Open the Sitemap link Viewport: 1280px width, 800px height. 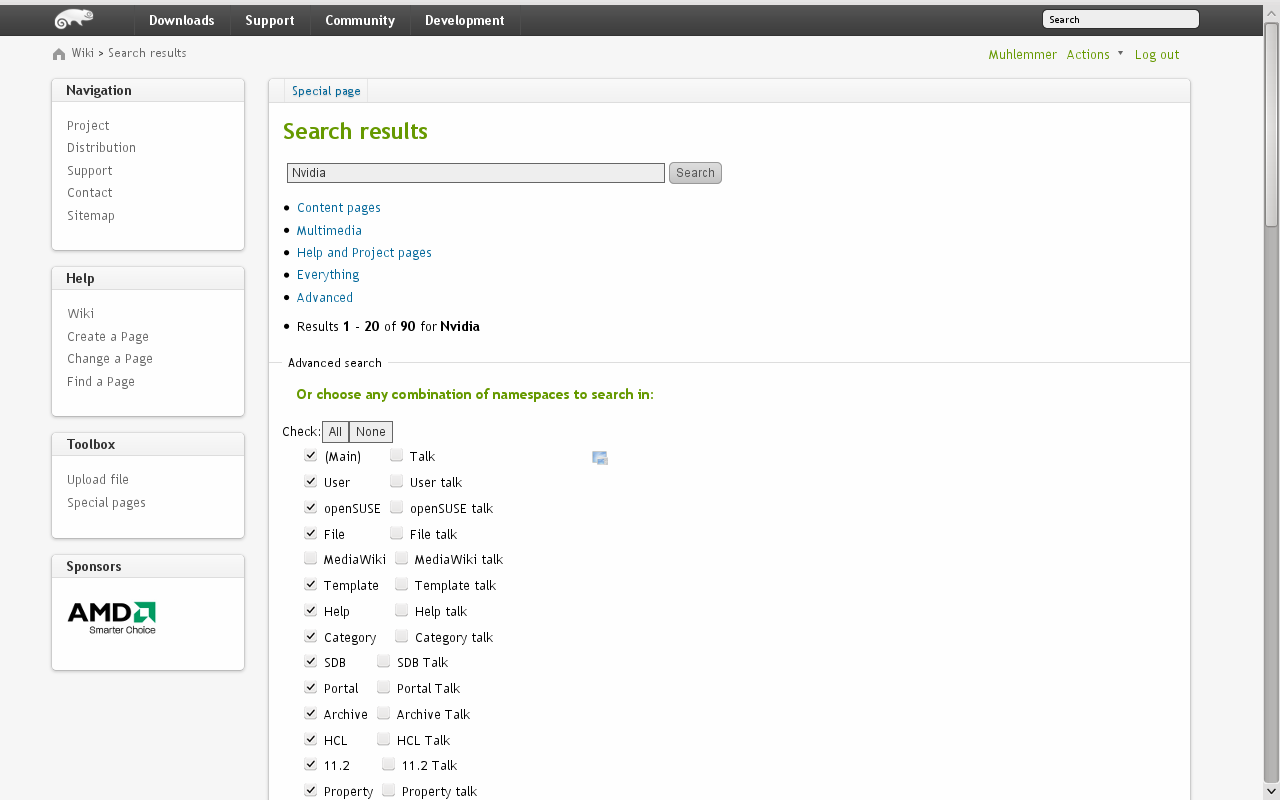click(x=91, y=216)
